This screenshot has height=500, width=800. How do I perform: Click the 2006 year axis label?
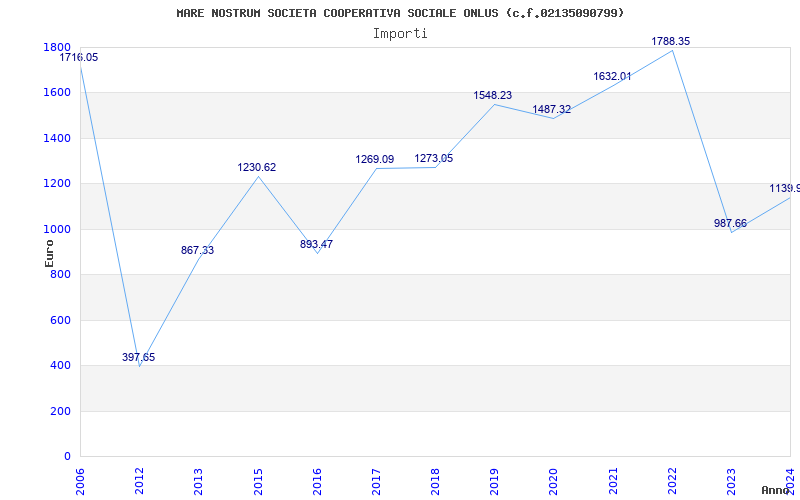[80, 481]
